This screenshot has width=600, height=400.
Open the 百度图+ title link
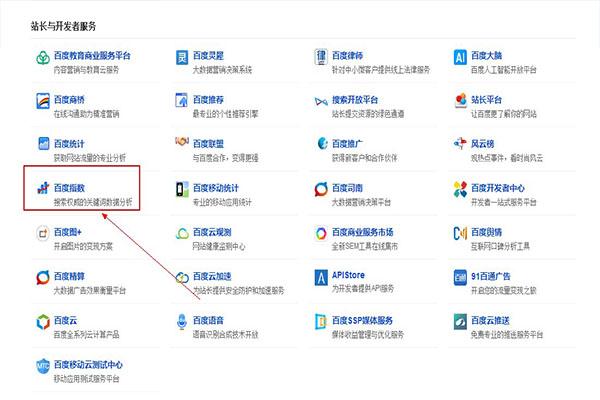click(x=68, y=232)
